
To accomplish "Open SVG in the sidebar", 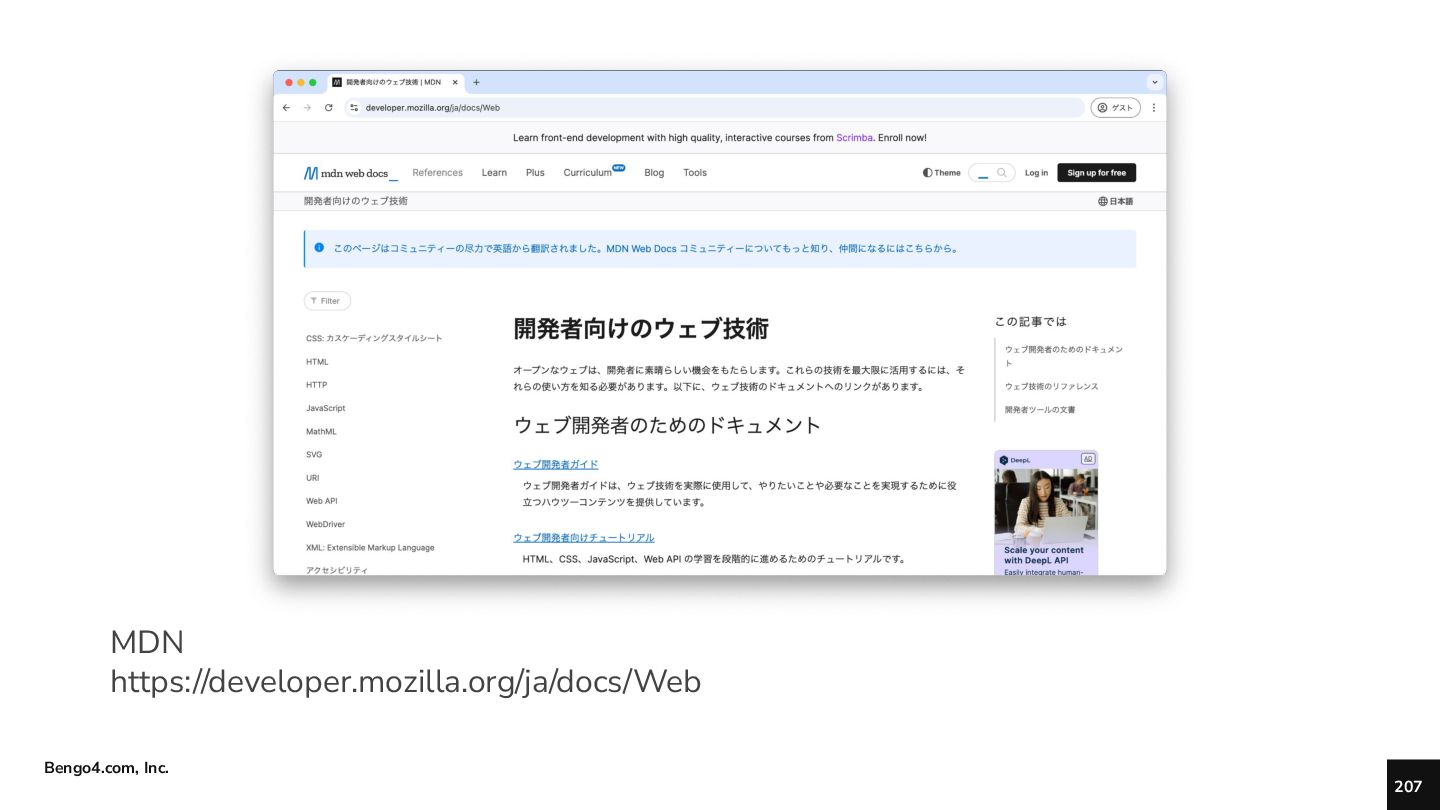I will (314, 455).
